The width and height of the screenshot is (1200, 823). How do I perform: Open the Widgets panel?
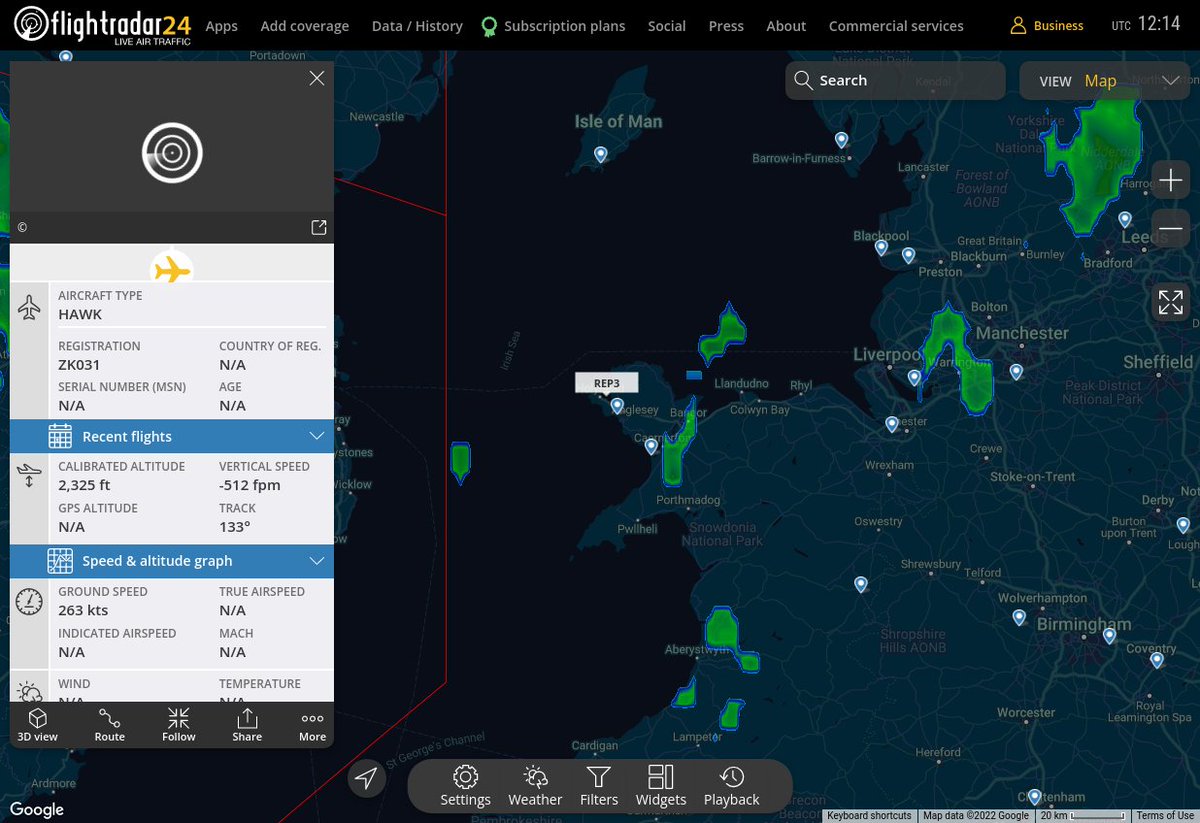[x=660, y=786]
